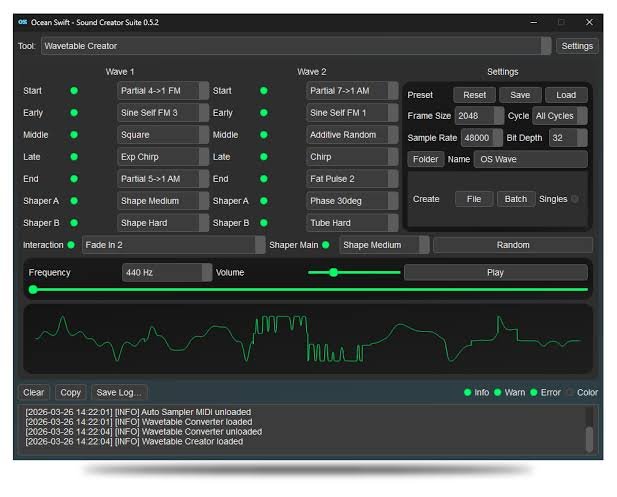Toggle Wave 1 Shaper A indicator
This screenshot has height=497, width=617.
point(74,201)
